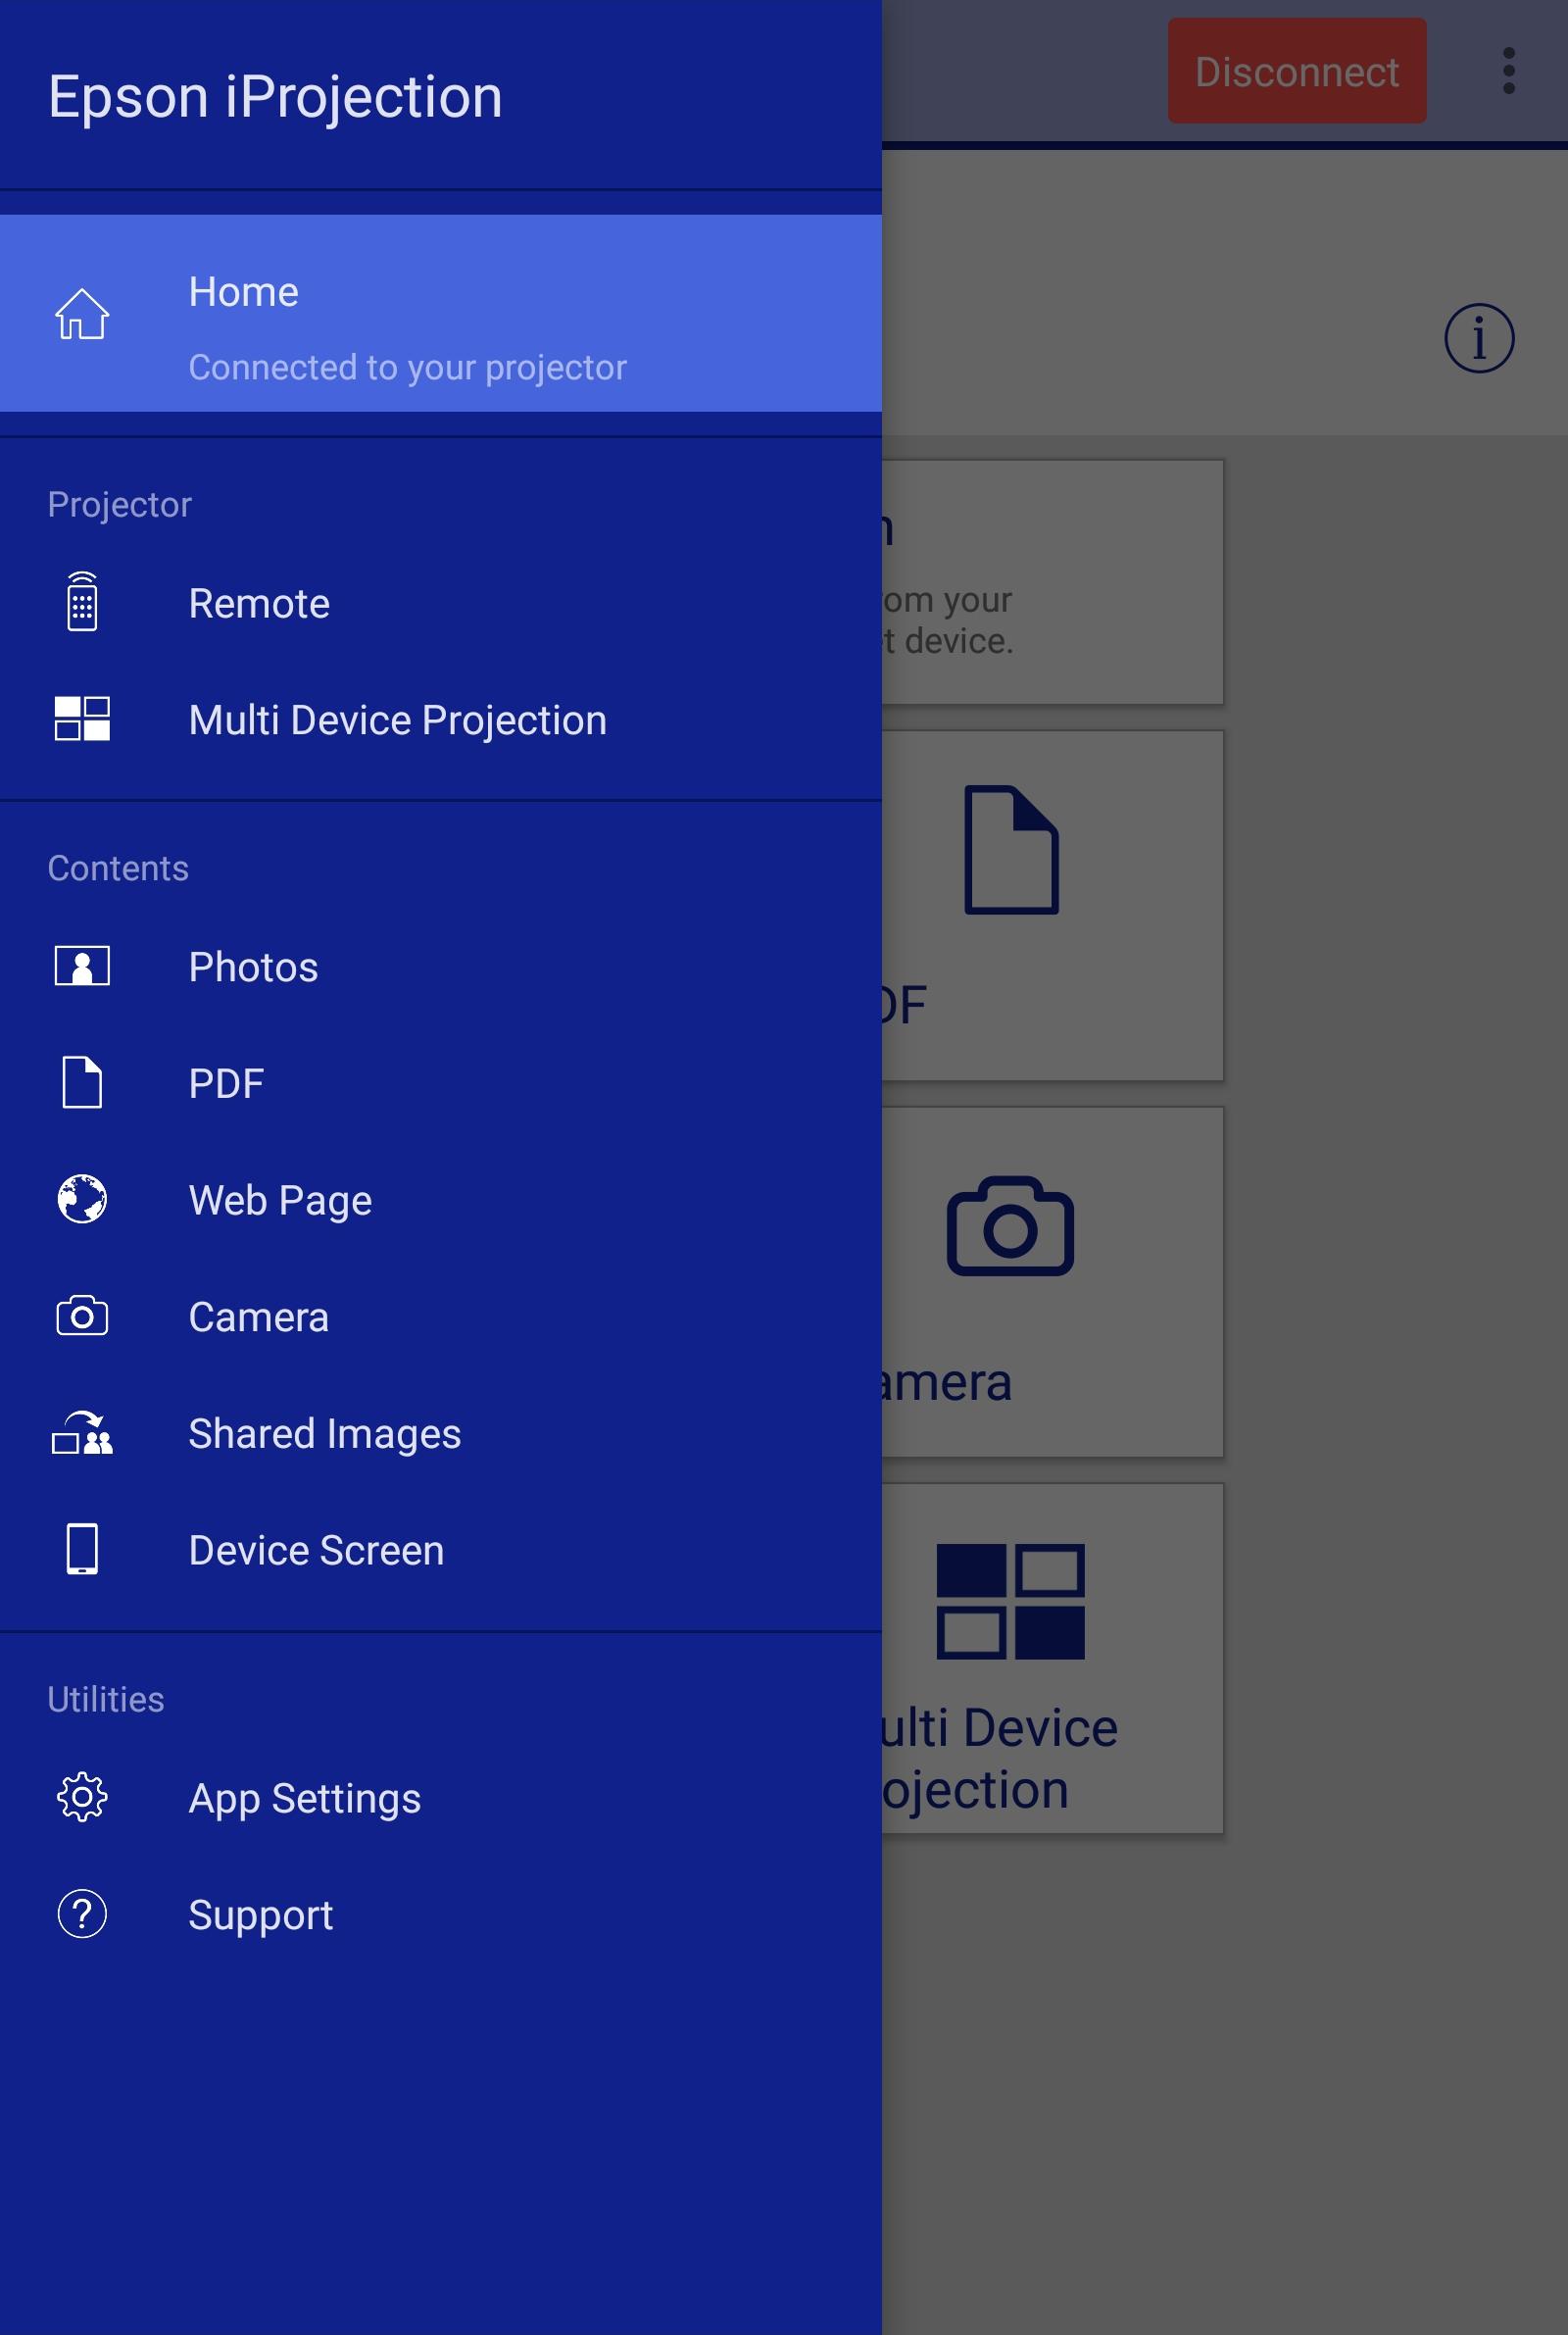Image resolution: width=1568 pixels, height=2335 pixels.
Task: Click the Utilities section header
Action: point(106,1699)
